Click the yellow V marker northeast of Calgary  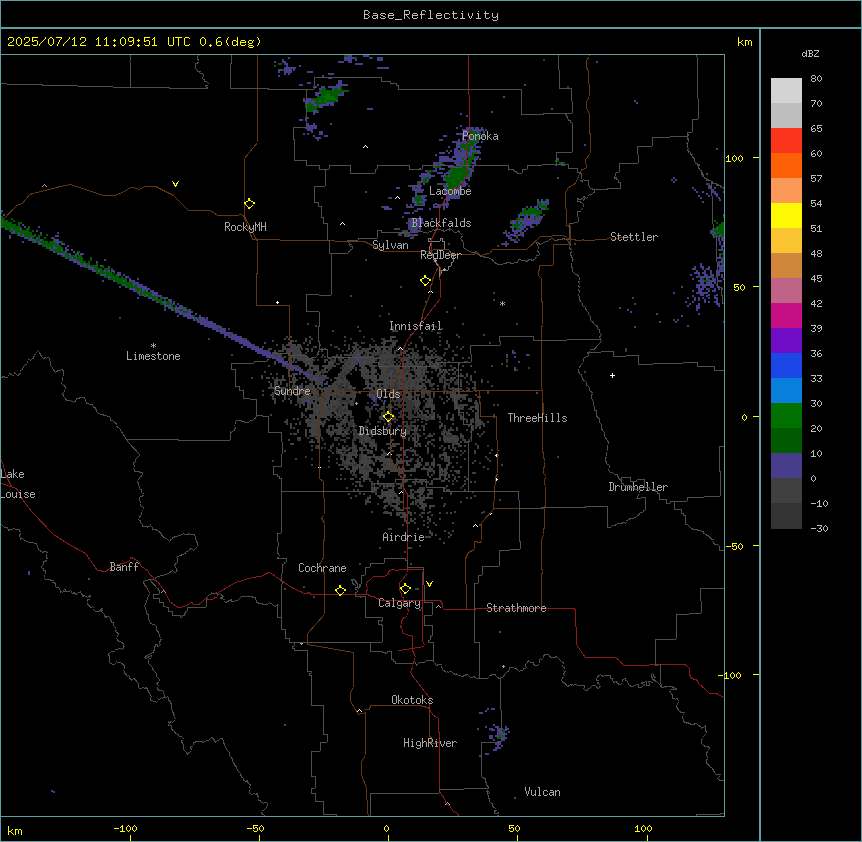[429, 584]
